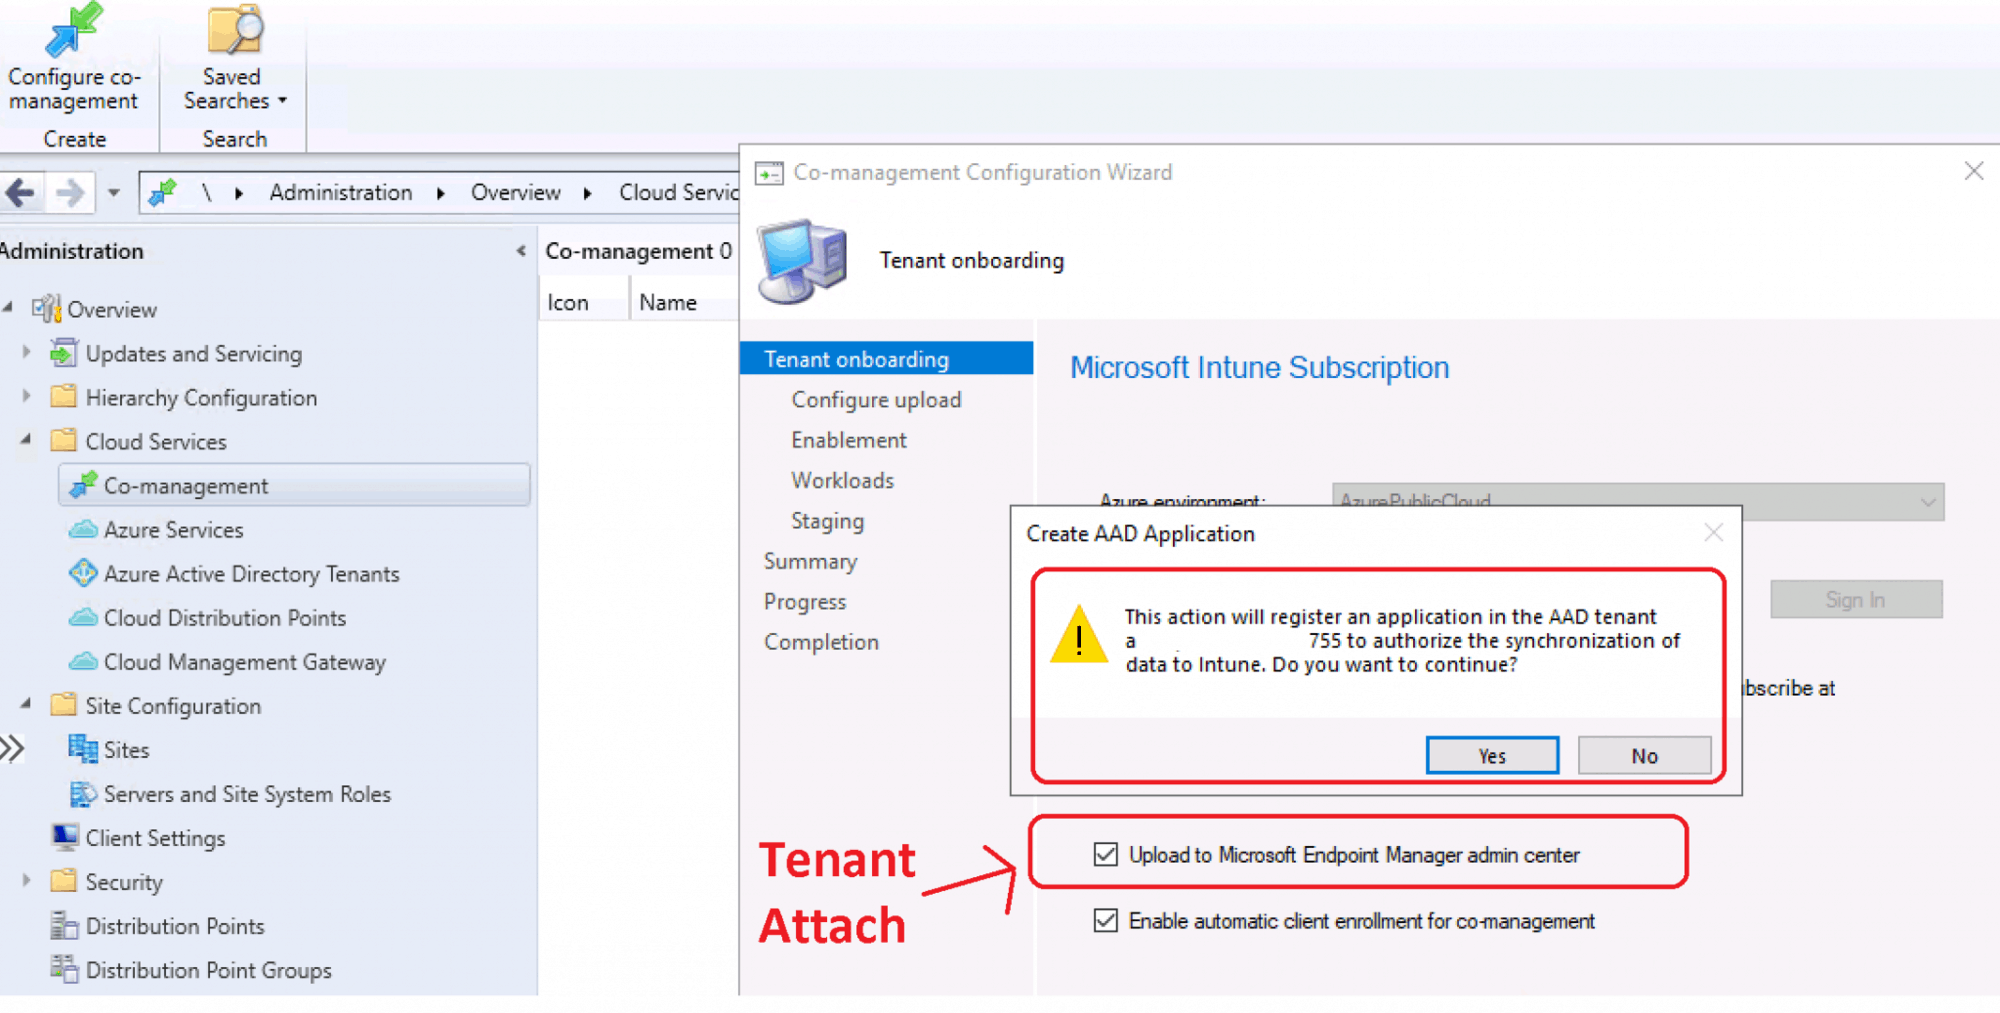Click the Client Settings monitor icon
Image resolution: width=2000 pixels, height=1013 pixels.
coord(64,837)
